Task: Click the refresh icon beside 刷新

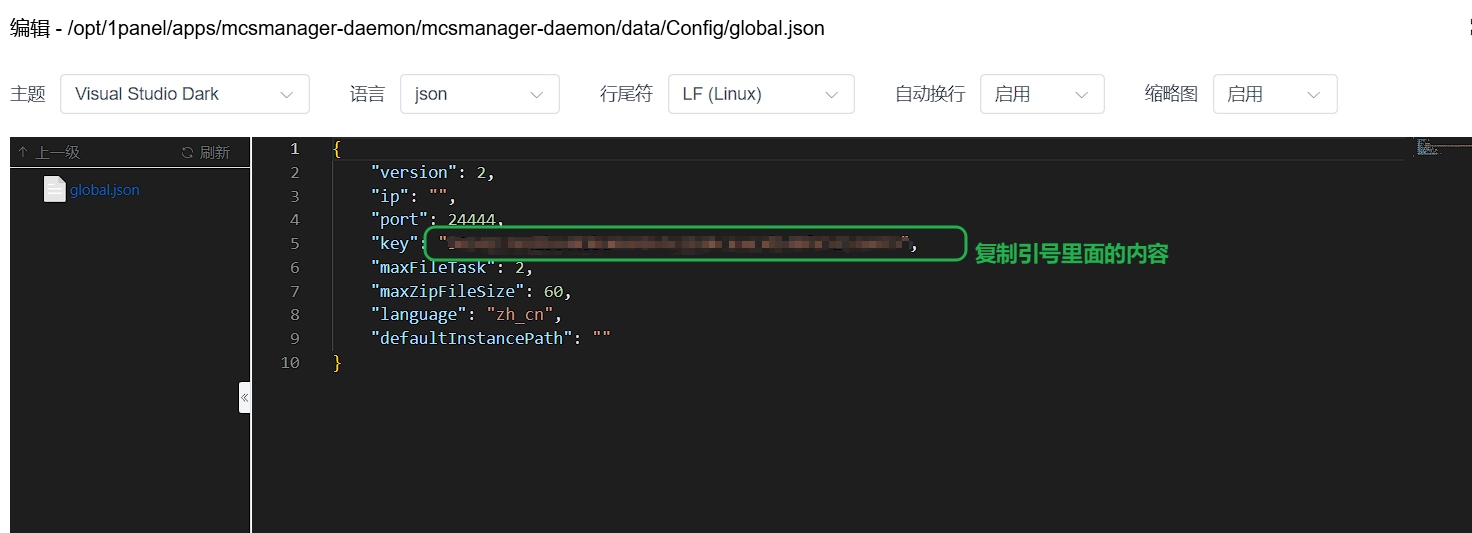Action: click(187, 153)
